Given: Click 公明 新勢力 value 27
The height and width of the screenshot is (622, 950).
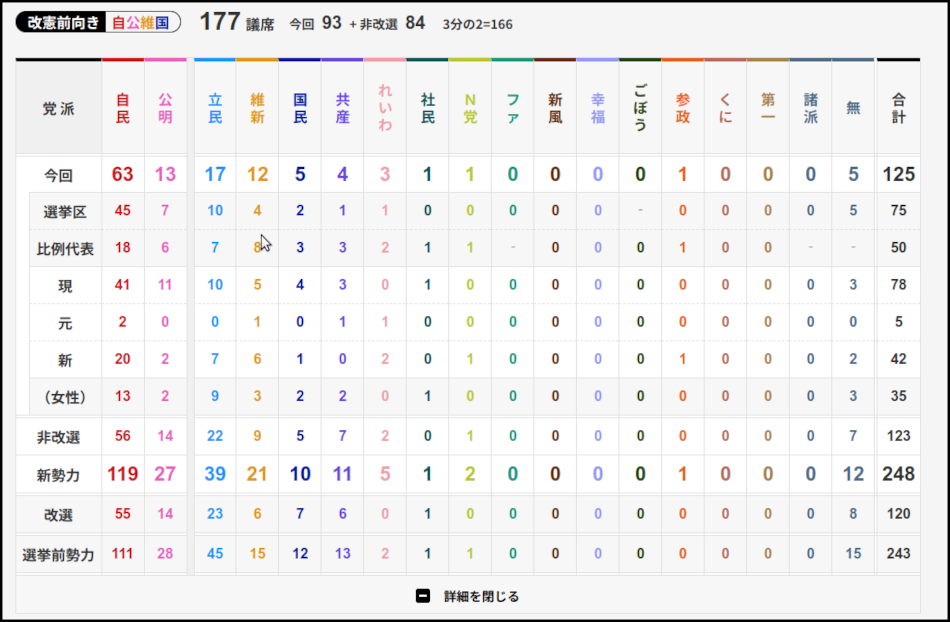Looking at the screenshot, I should click(x=165, y=474).
